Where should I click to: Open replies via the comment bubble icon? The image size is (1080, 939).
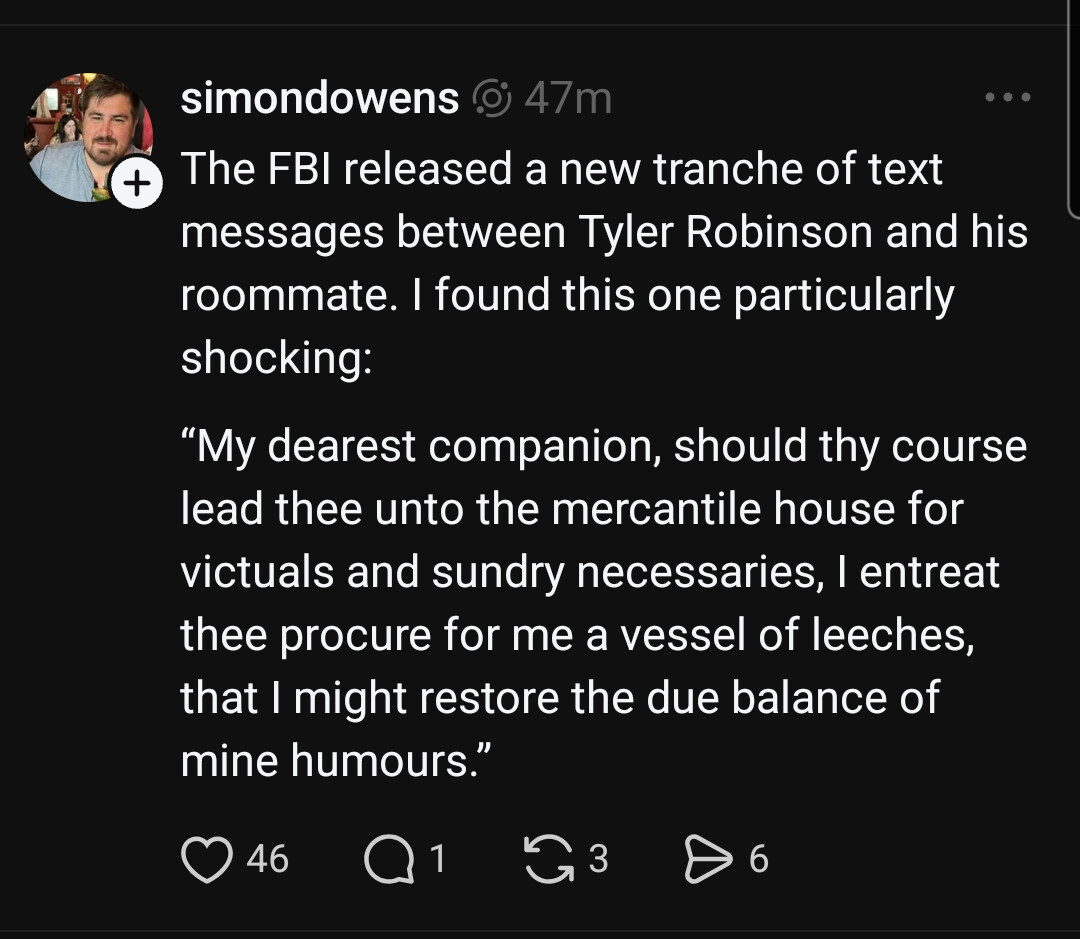pyautogui.click(x=388, y=859)
